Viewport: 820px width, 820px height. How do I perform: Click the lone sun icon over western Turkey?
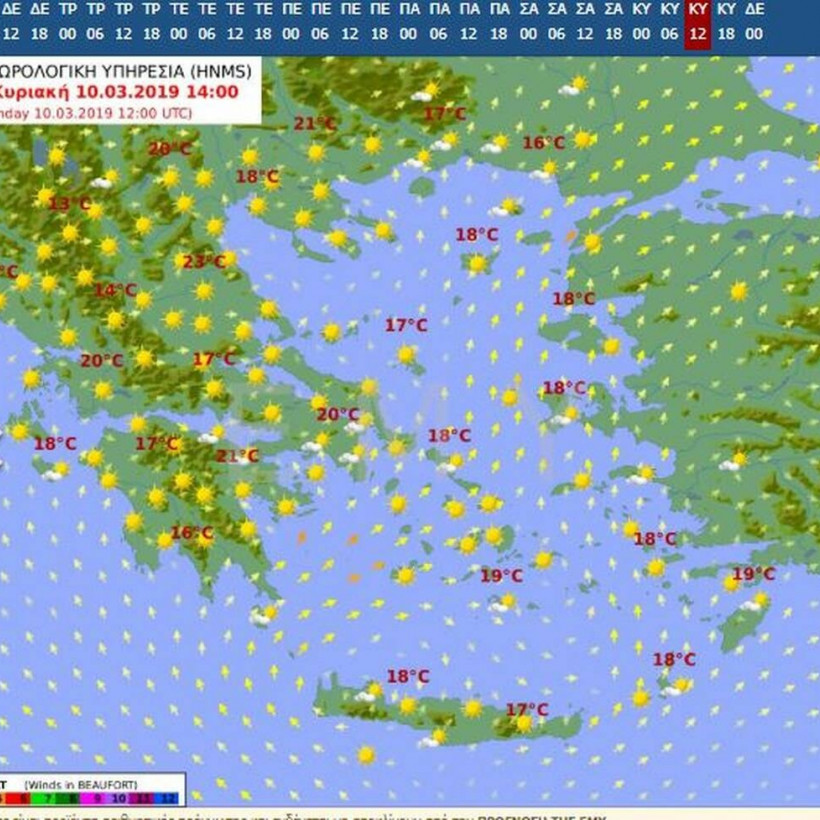tap(738, 291)
